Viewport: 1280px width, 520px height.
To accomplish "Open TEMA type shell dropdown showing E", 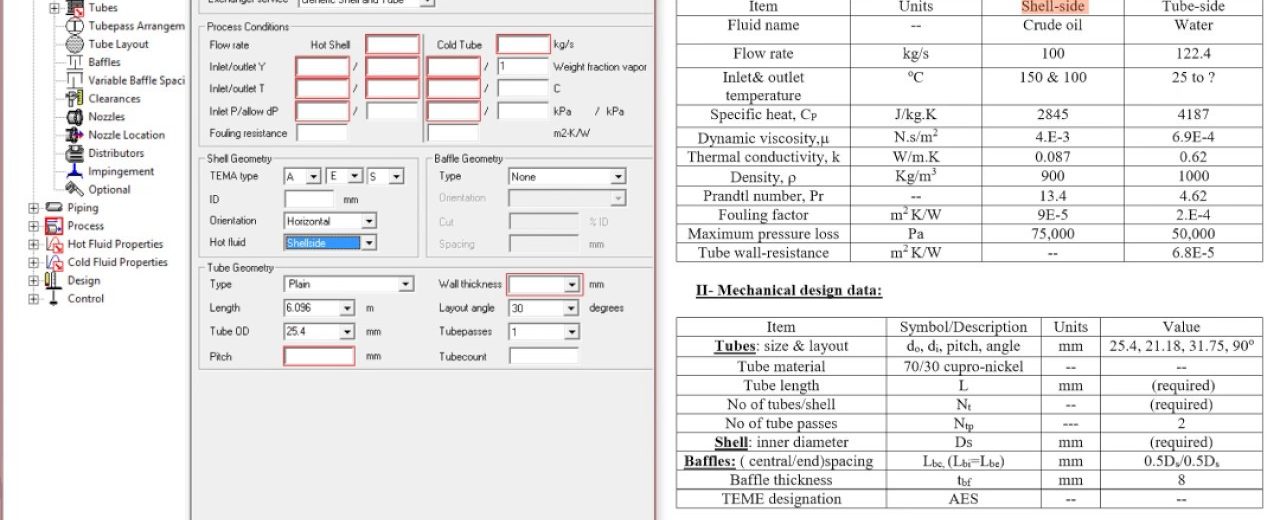I will click(356, 177).
